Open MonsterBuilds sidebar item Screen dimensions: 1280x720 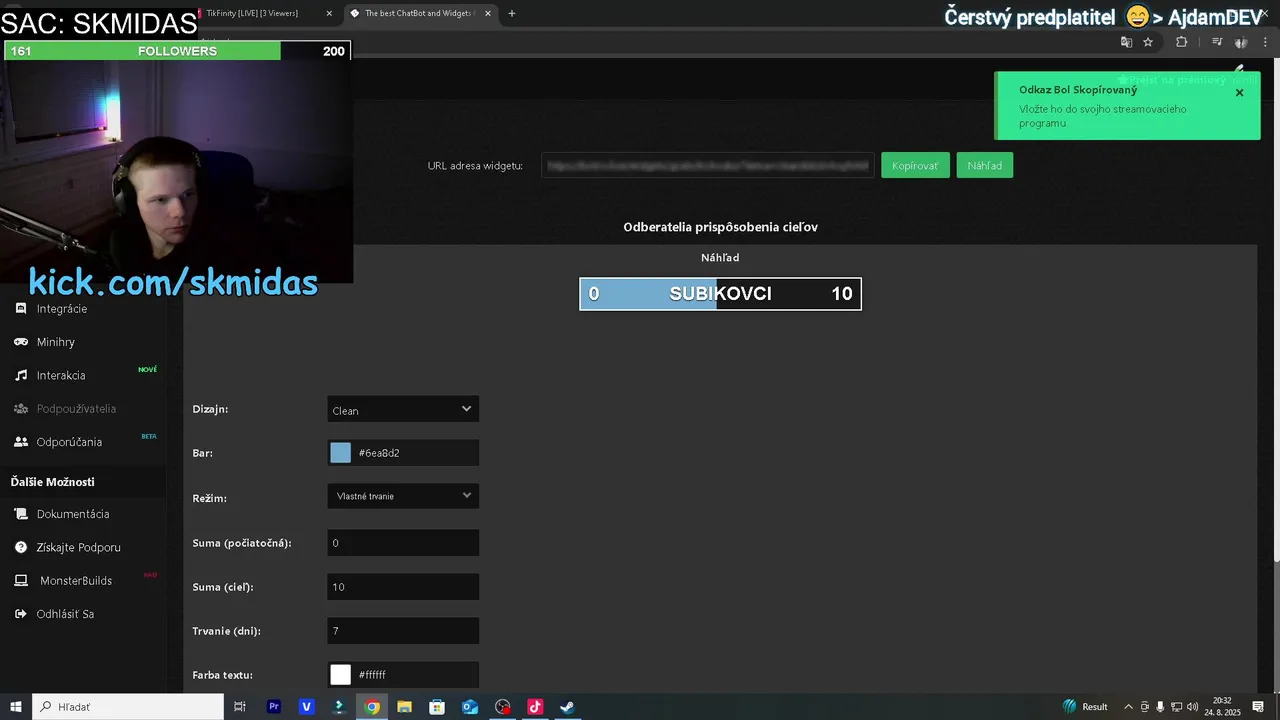tap(76, 581)
